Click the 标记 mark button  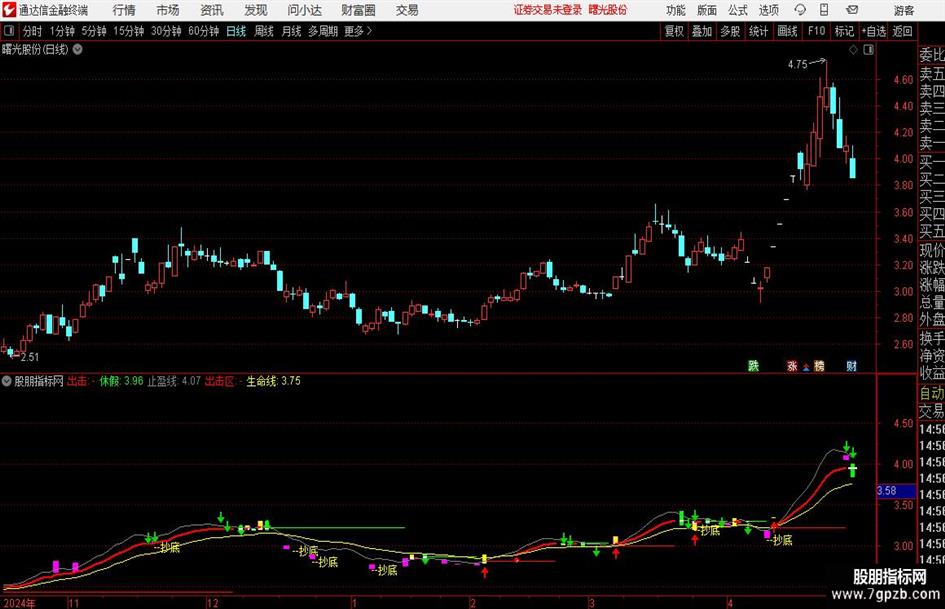pyautogui.click(x=844, y=31)
